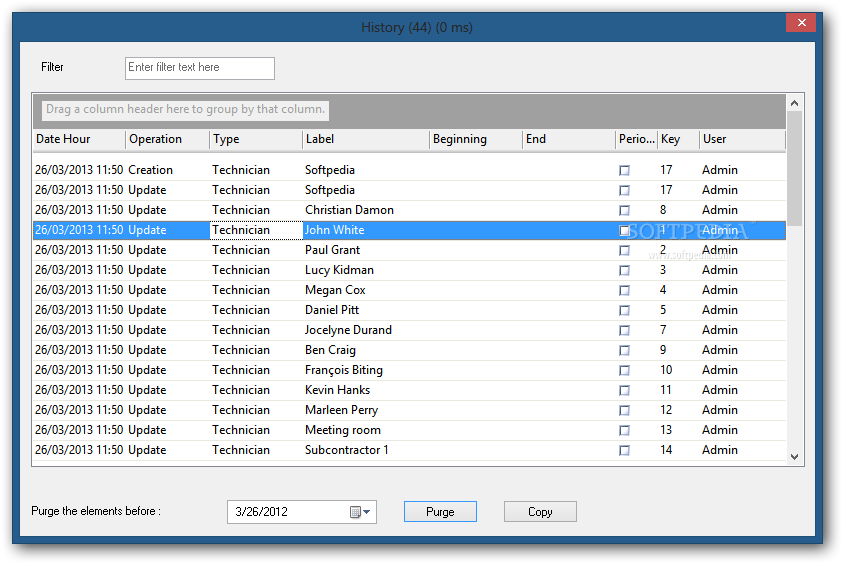This screenshot has width=843, height=564.
Task: Toggle Perio checkbox in John White row
Action: tap(624, 231)
